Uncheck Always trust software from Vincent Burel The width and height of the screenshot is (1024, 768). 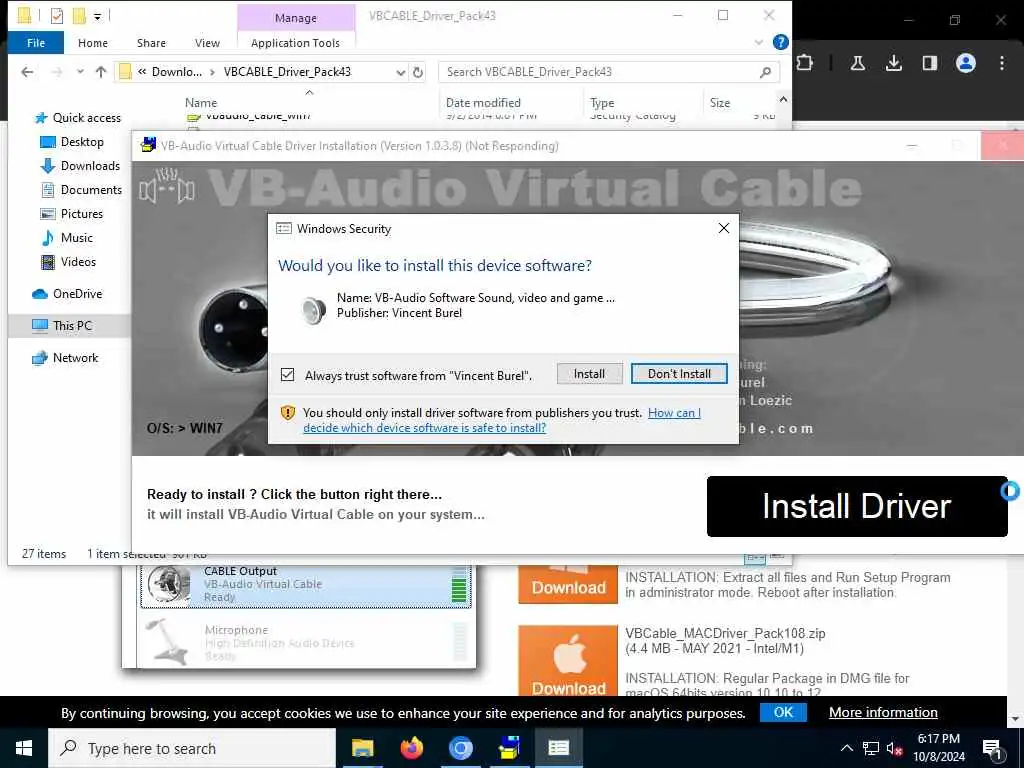[x=287, y=375]
